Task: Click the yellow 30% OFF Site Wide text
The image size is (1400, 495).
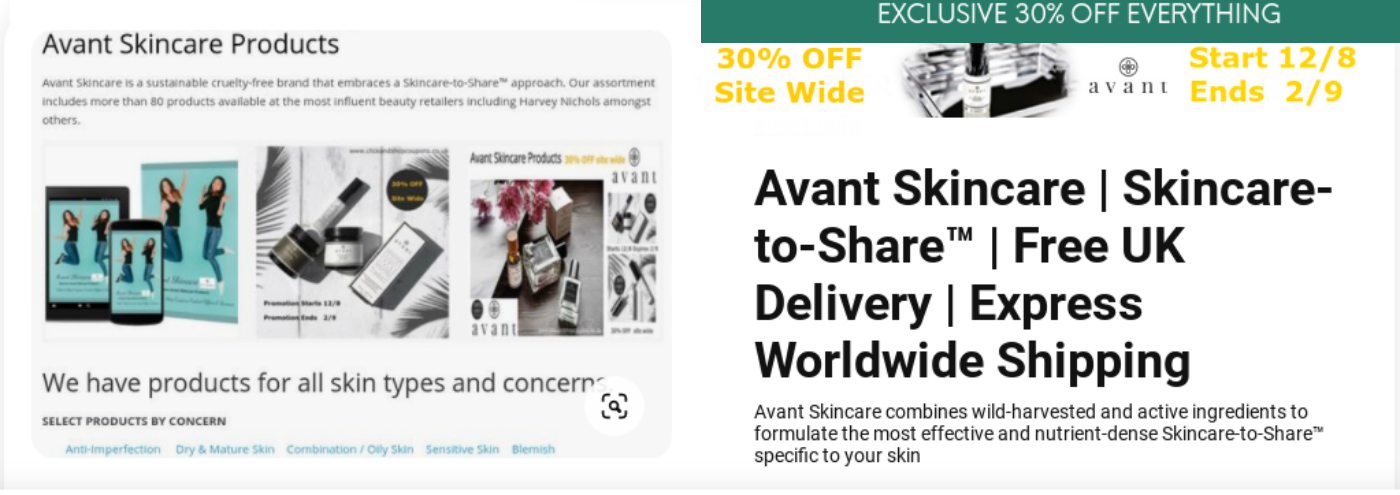Action: tap(790, 75)
